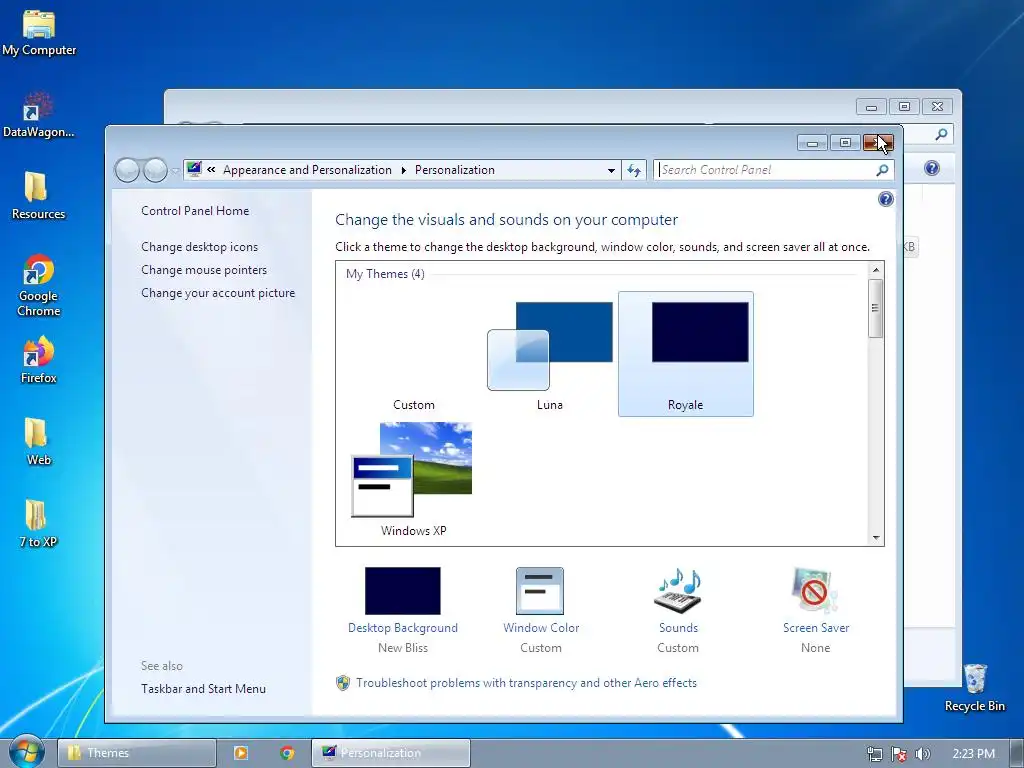
Task: Open Change your account picture
Action: point(218,293)
